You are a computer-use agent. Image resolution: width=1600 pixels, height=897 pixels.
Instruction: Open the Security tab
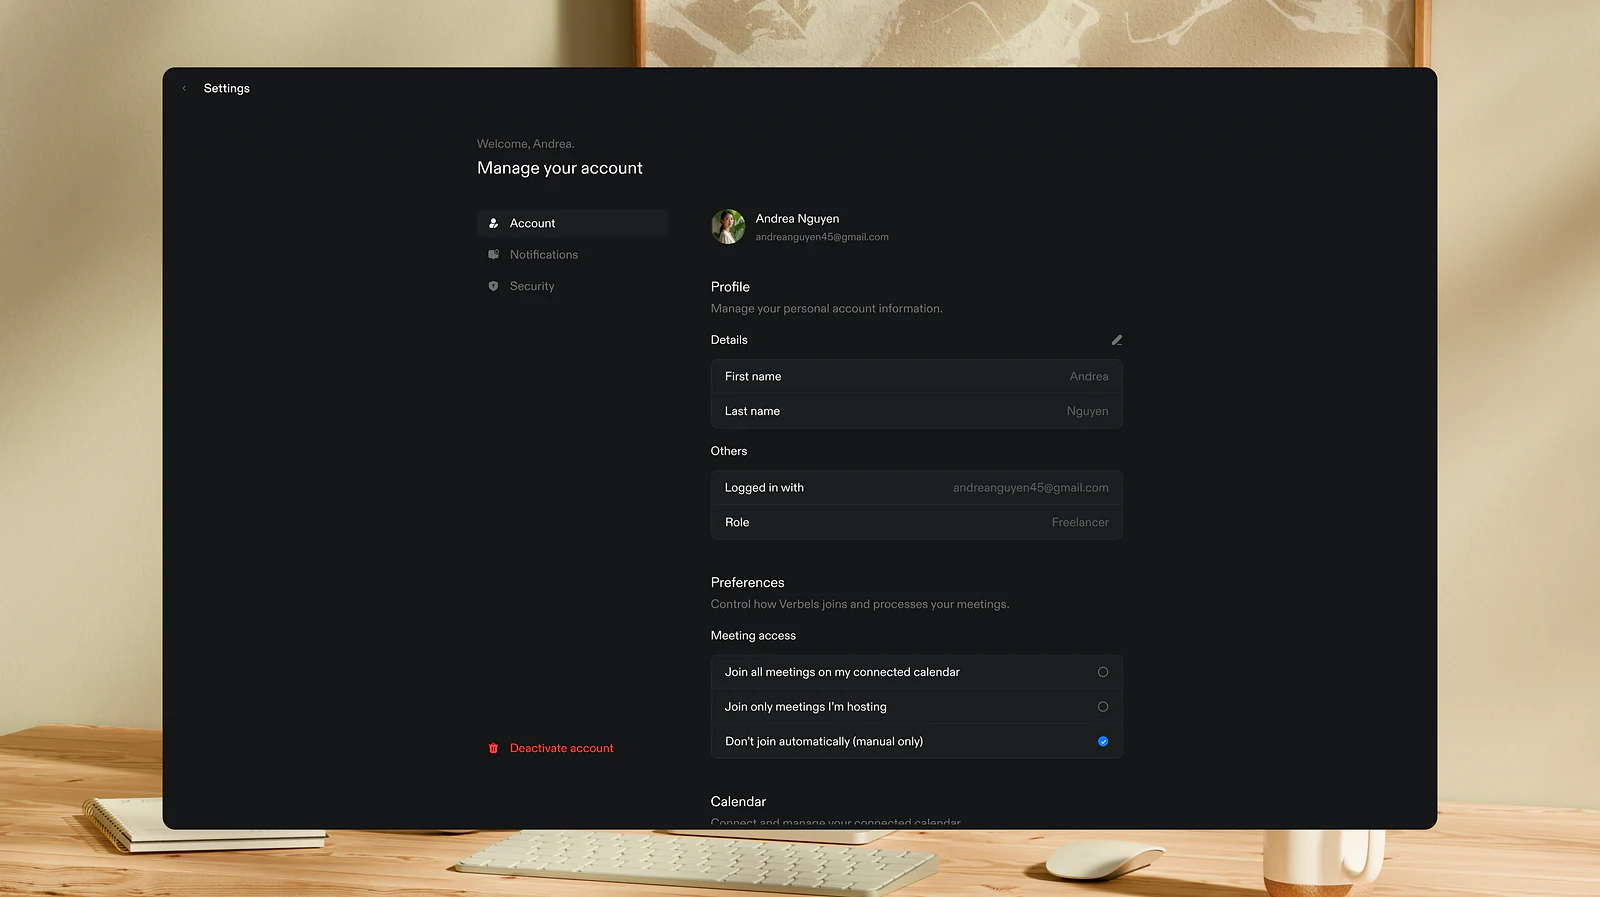coord(572,286)
